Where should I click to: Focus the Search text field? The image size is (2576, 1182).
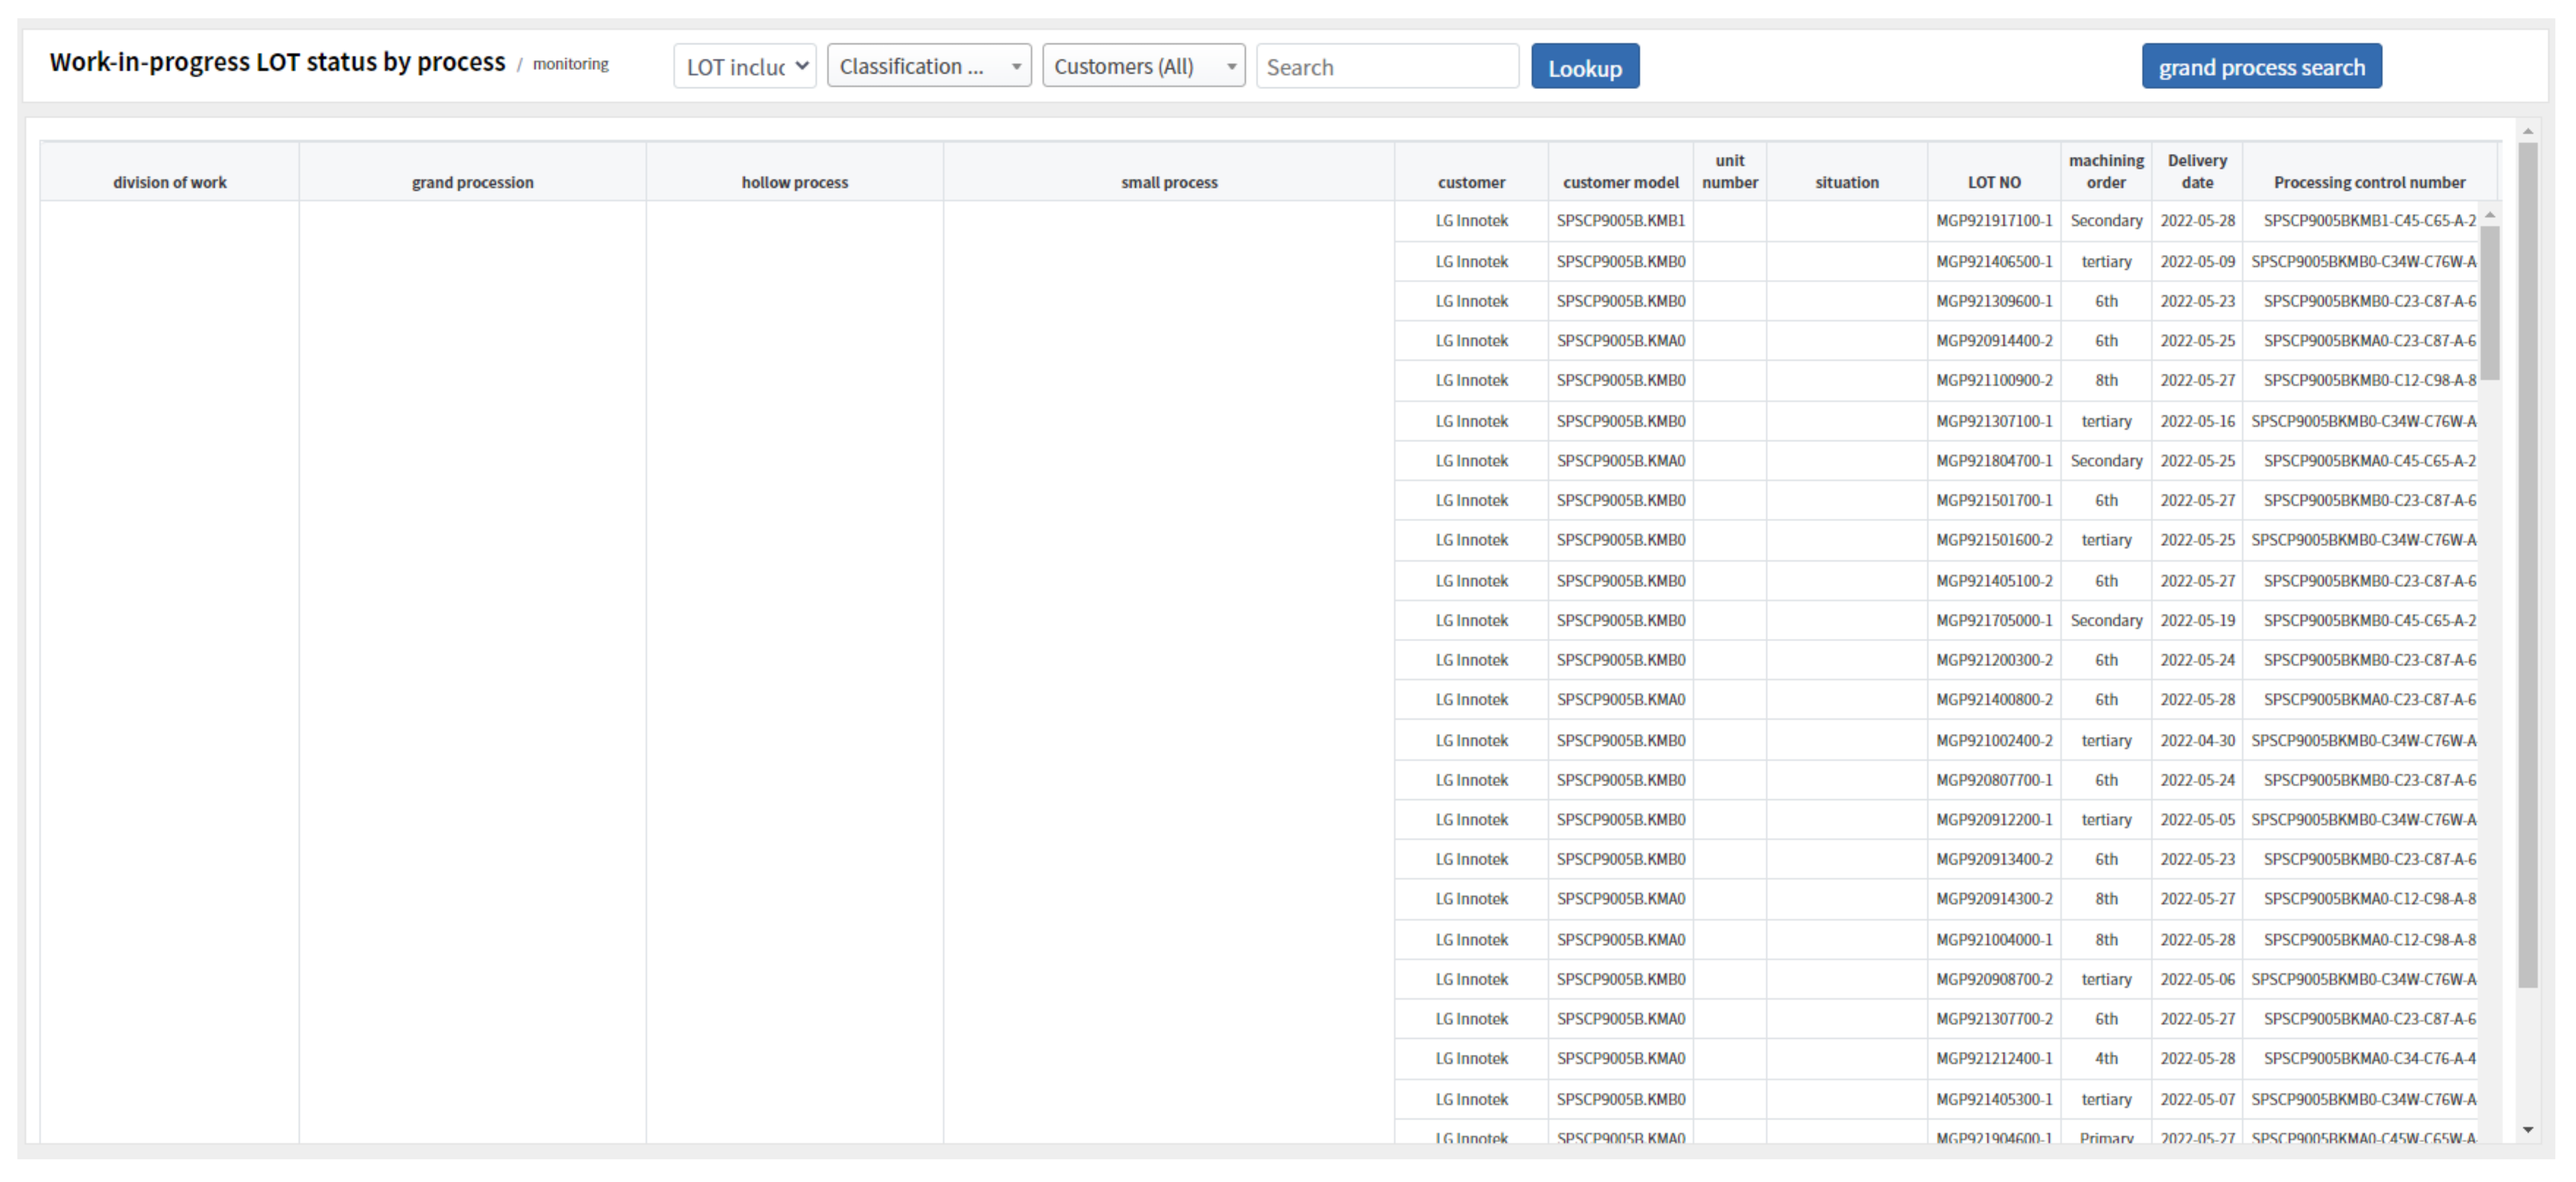(1386, 67)
